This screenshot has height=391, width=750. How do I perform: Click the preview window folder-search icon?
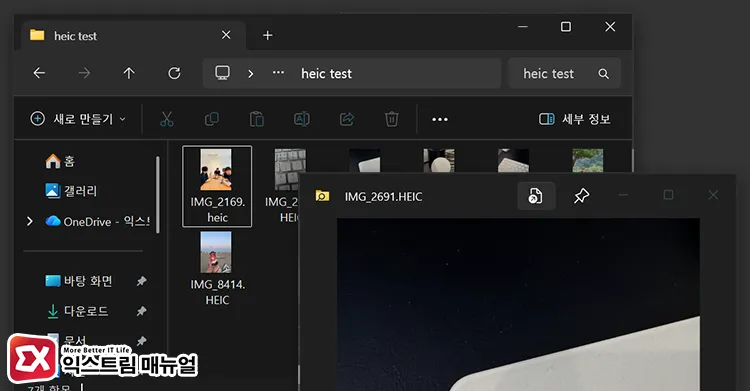click(322, 196)
